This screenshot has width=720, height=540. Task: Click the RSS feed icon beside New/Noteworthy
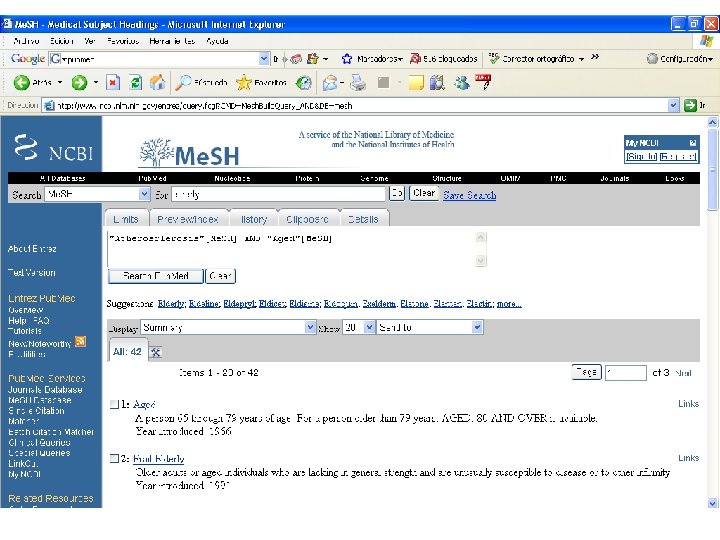pyautogui.click(x=80, y=342)
